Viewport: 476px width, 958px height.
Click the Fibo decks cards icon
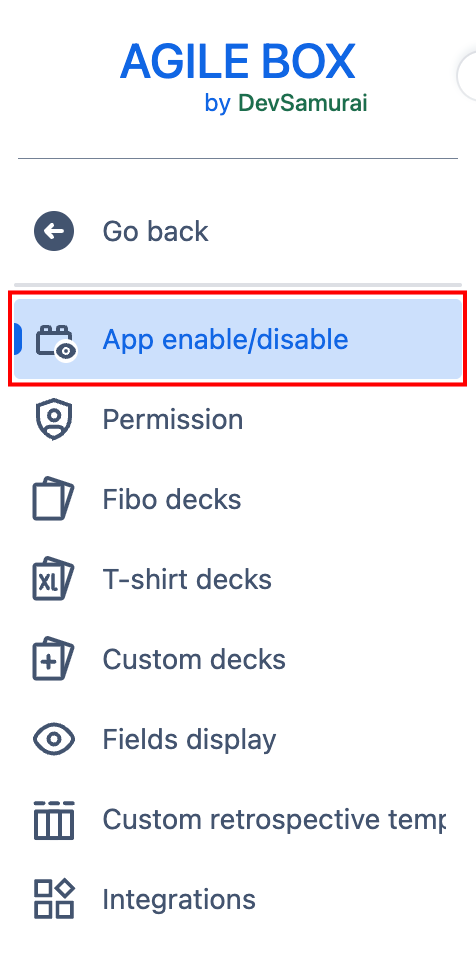[x=53, y=499]
